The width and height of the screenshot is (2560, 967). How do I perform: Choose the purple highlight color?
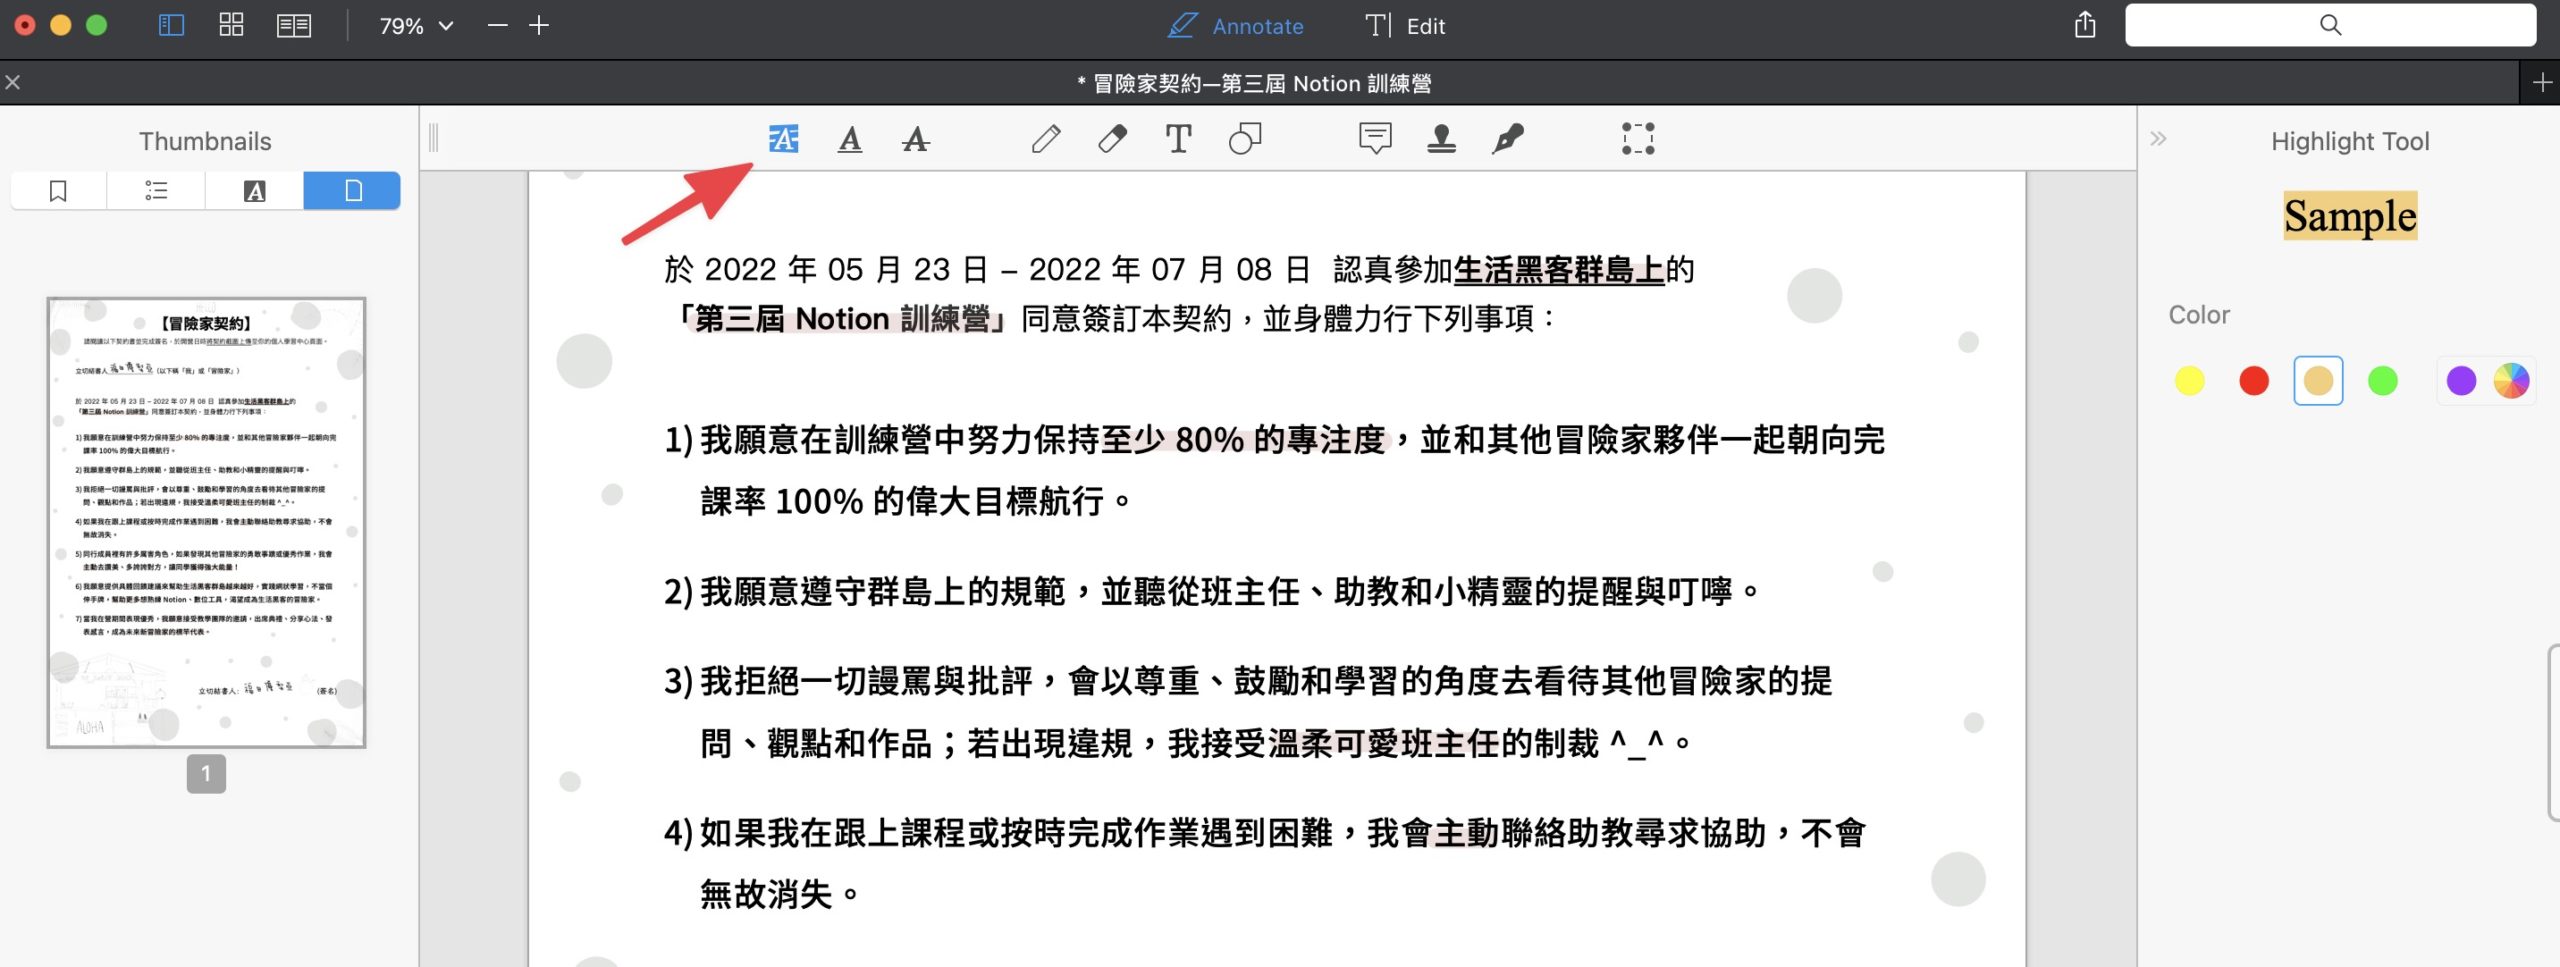click(2461, 381)
